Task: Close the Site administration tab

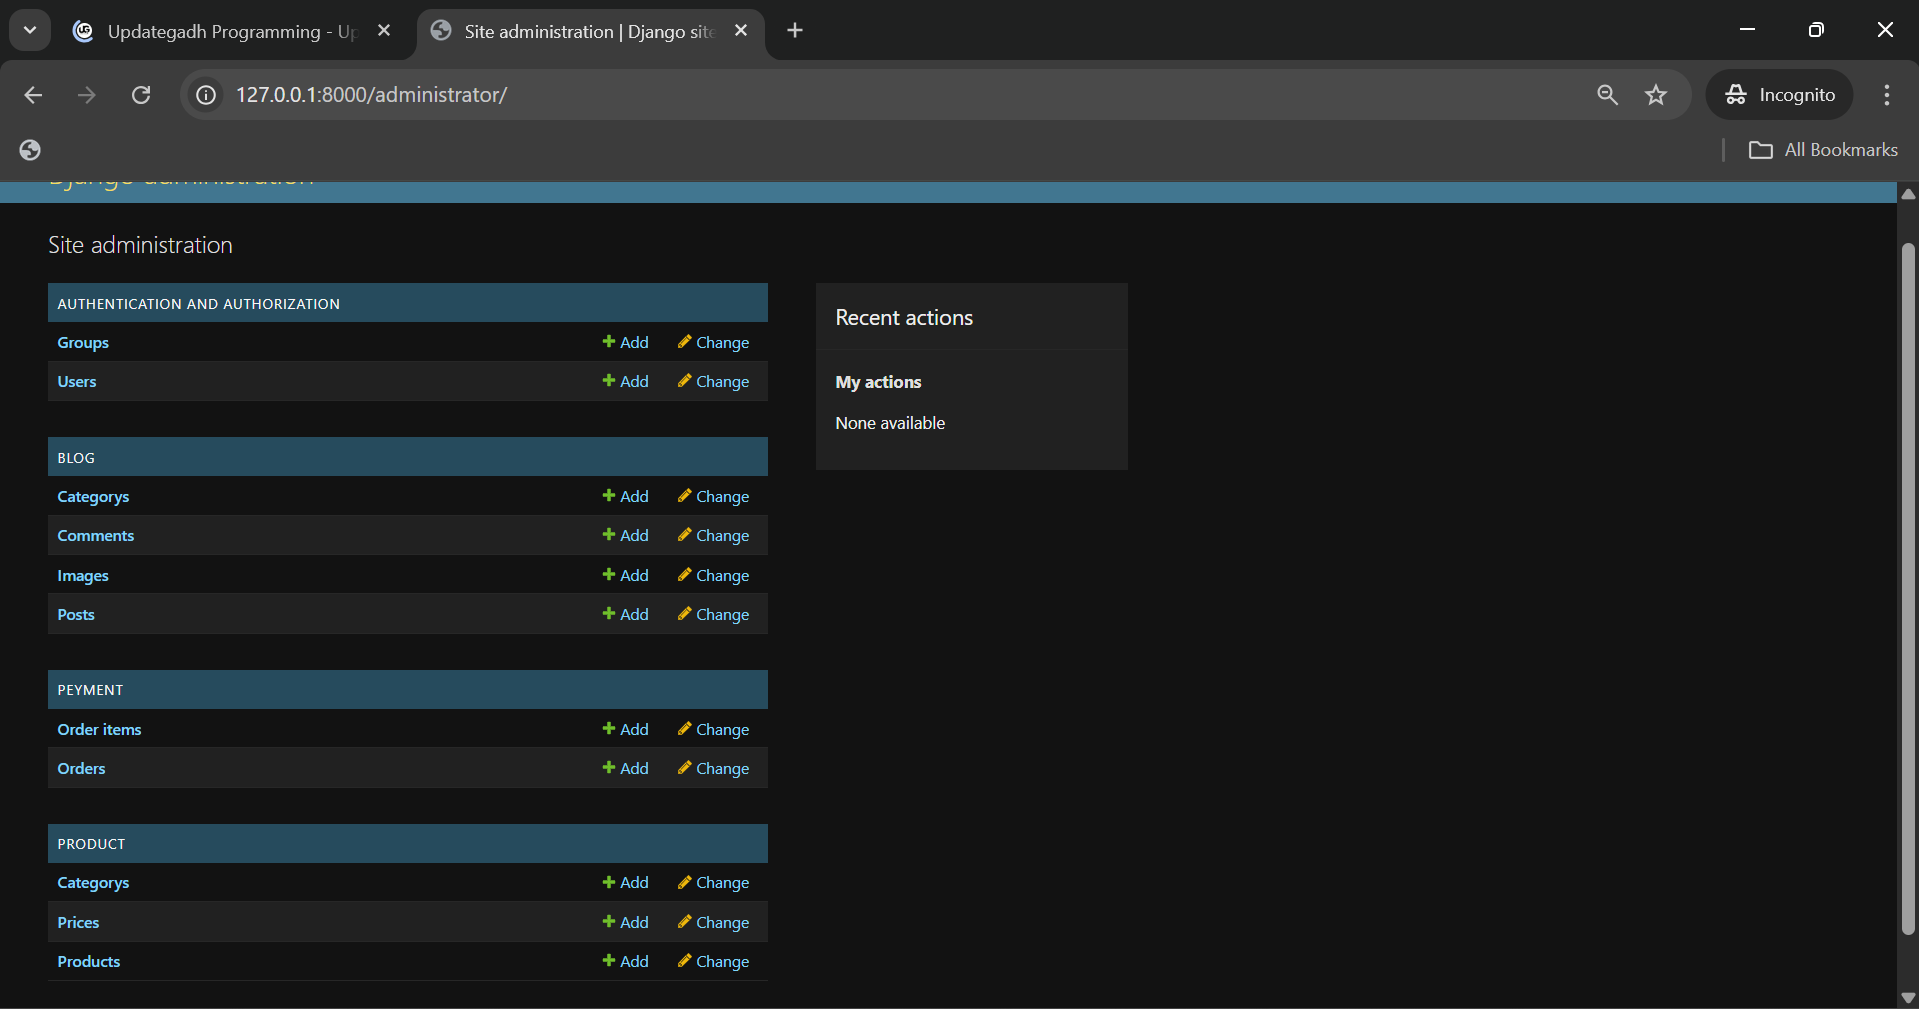Action: pos(741,31)
